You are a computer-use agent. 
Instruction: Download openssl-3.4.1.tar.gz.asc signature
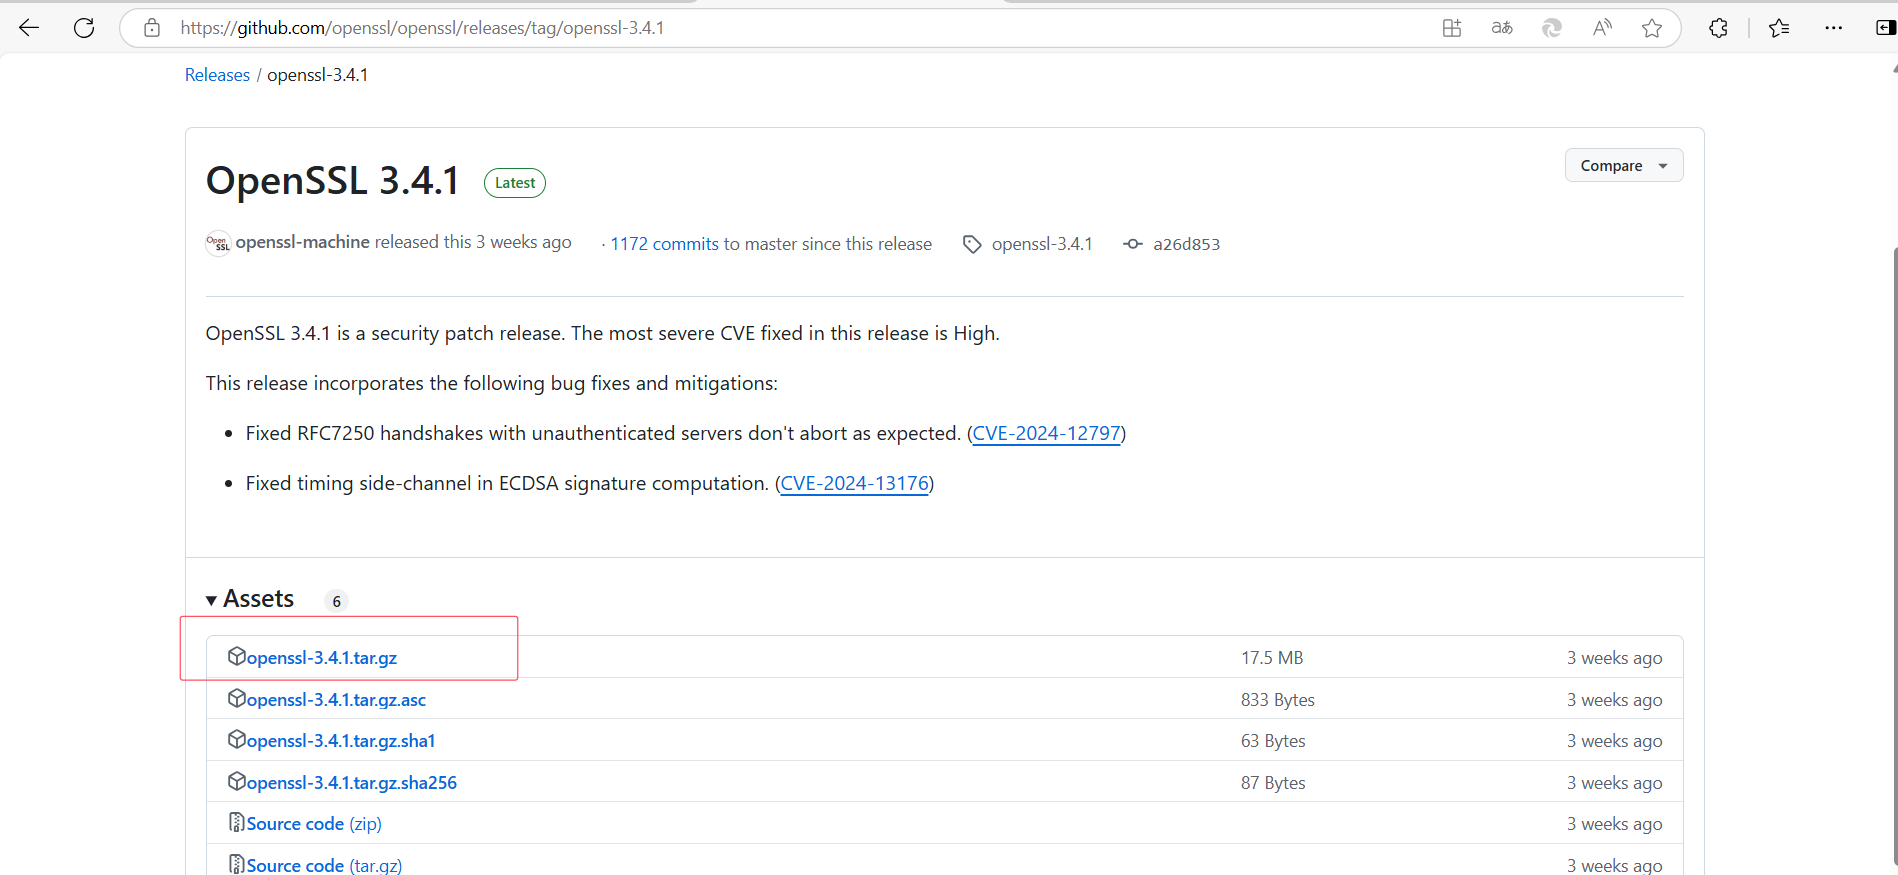(x=336, y=700)
